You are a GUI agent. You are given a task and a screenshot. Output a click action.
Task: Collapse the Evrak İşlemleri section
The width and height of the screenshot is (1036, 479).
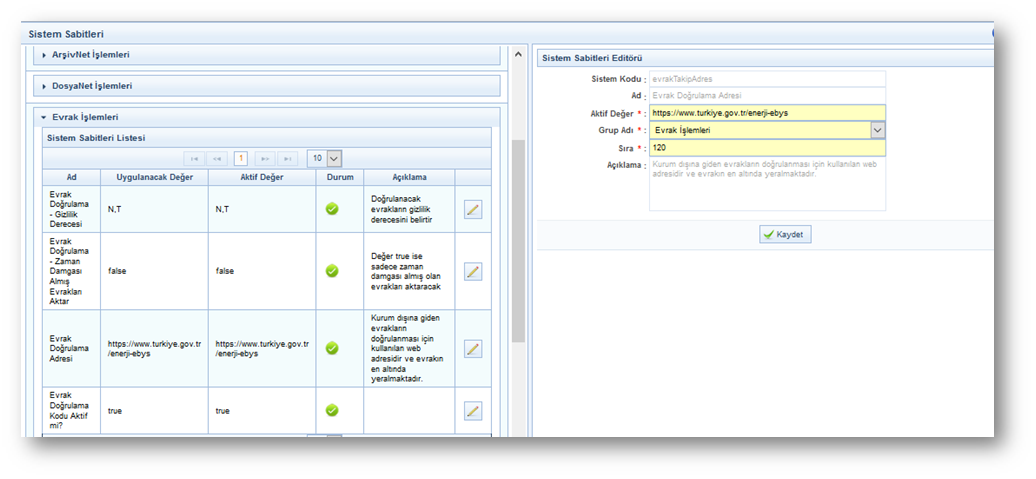click(85, 117)
